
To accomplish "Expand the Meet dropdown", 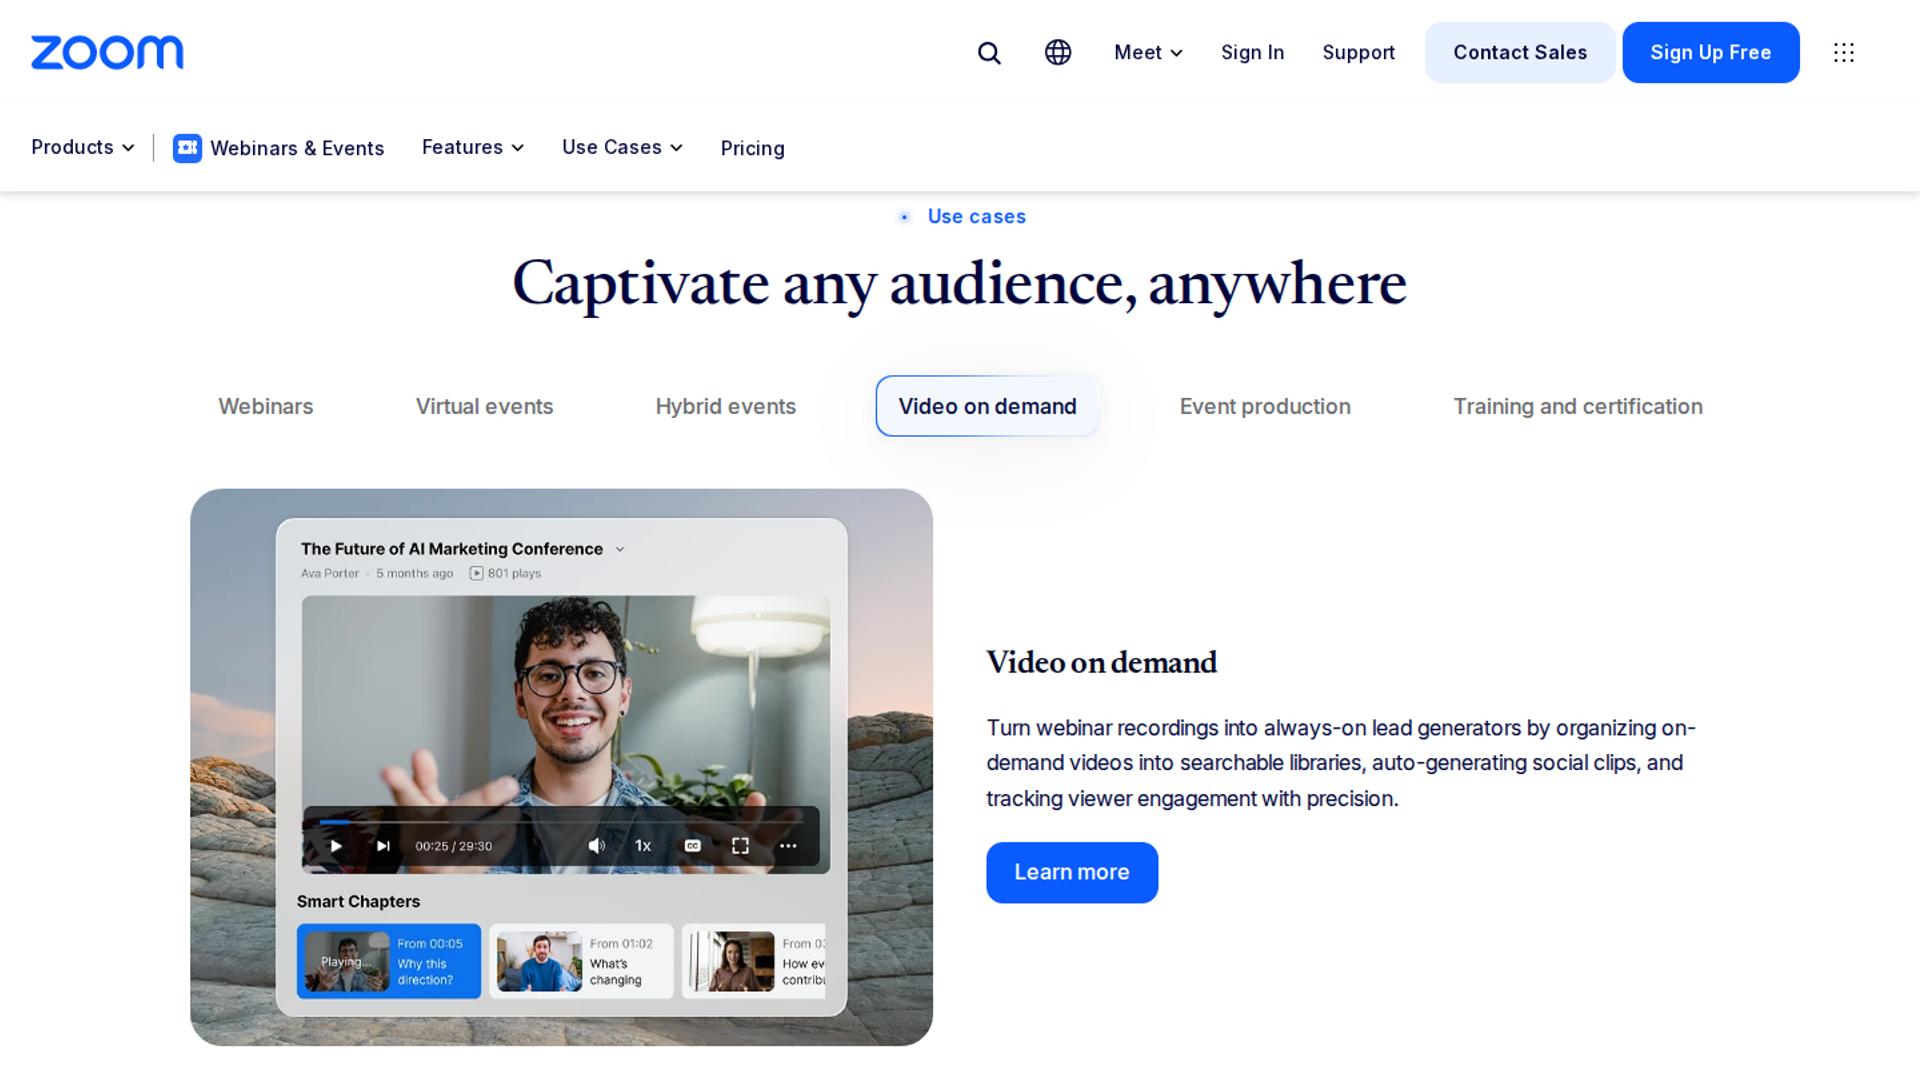I will point(1148,52).
